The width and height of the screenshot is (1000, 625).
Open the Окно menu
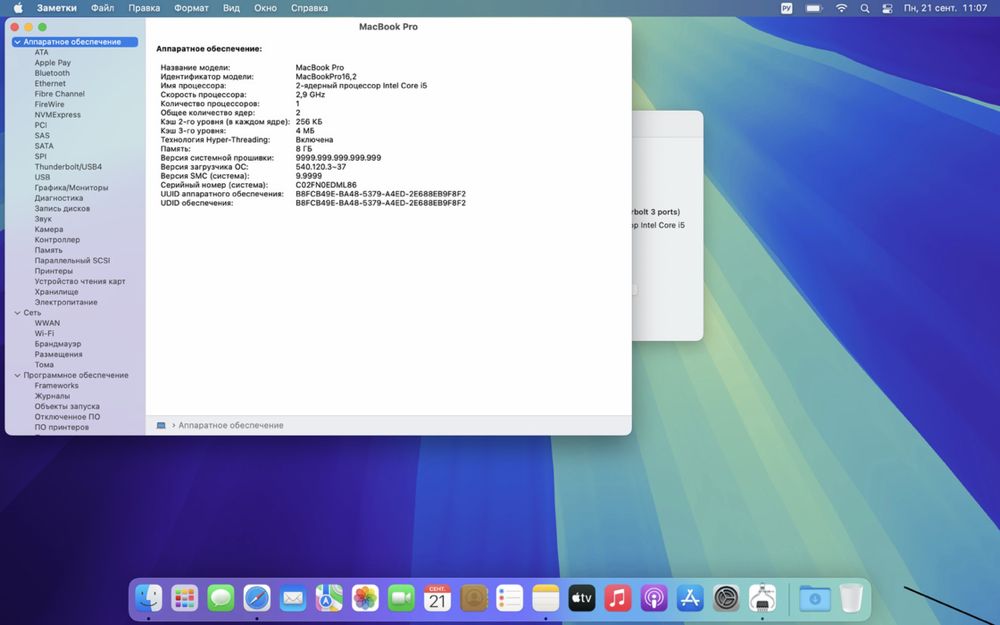point(265,8)
